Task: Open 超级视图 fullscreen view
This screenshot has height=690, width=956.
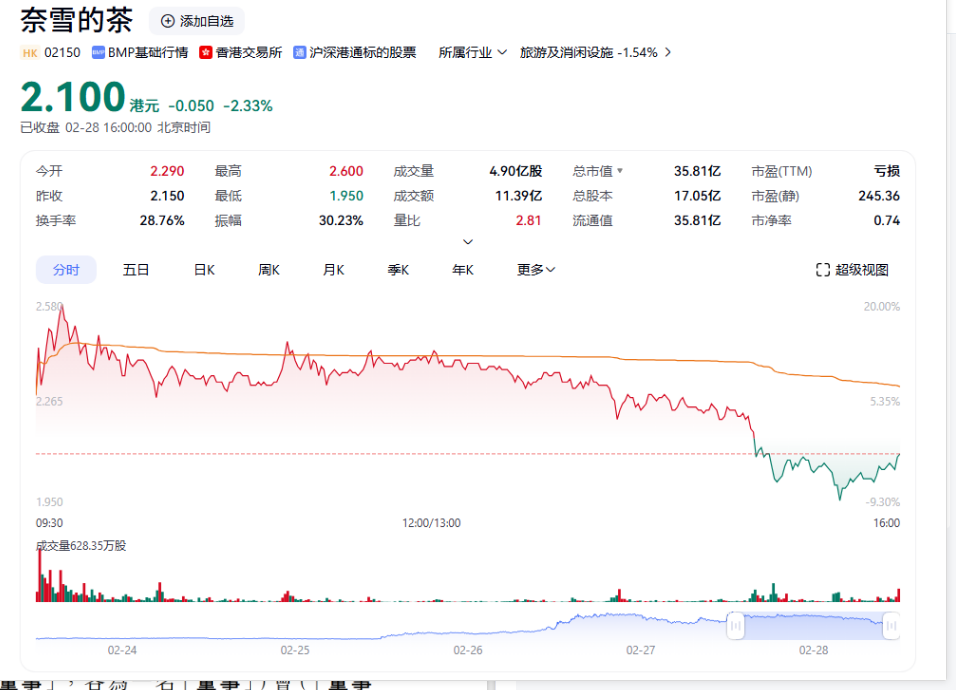Action: [x=852, y=270]
